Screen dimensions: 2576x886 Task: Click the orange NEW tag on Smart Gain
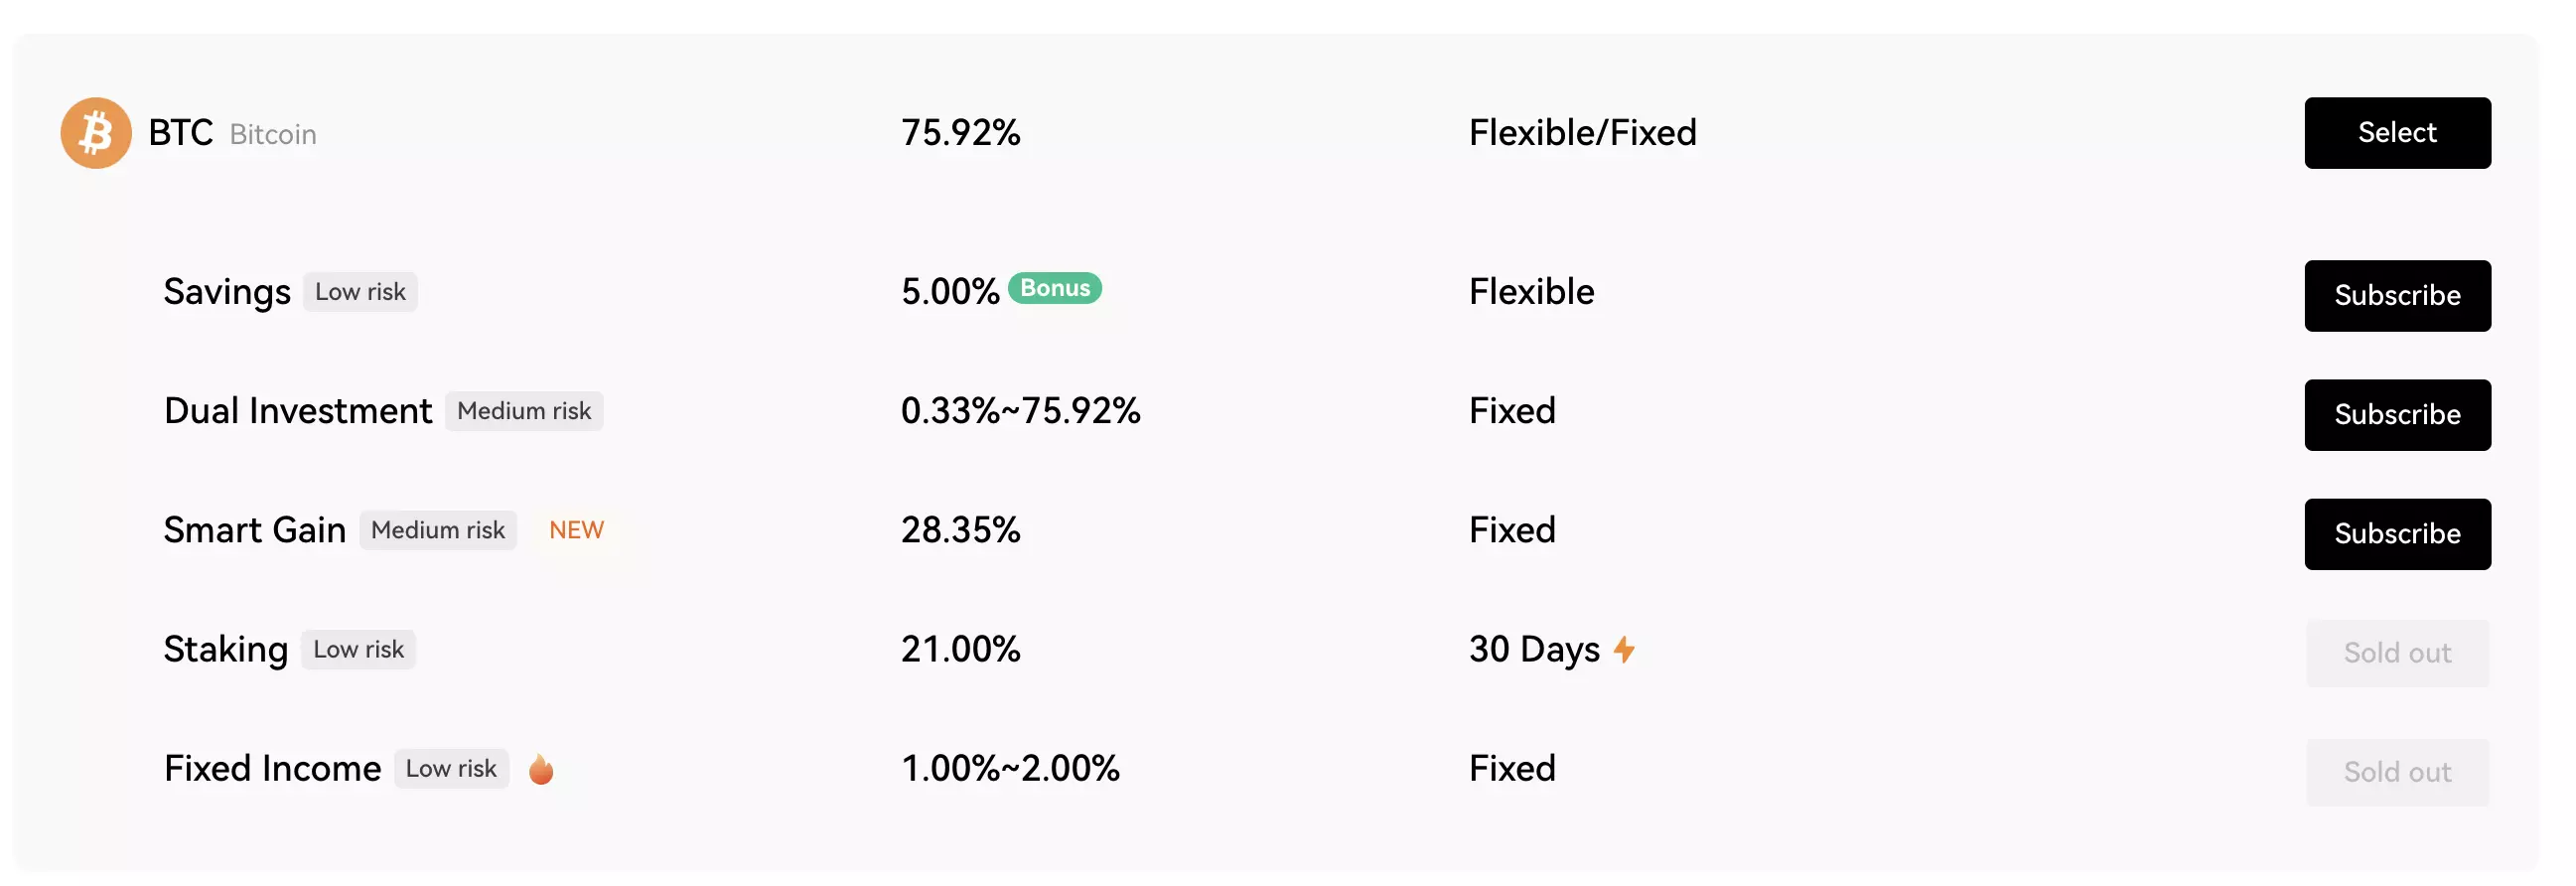(576, 530)
